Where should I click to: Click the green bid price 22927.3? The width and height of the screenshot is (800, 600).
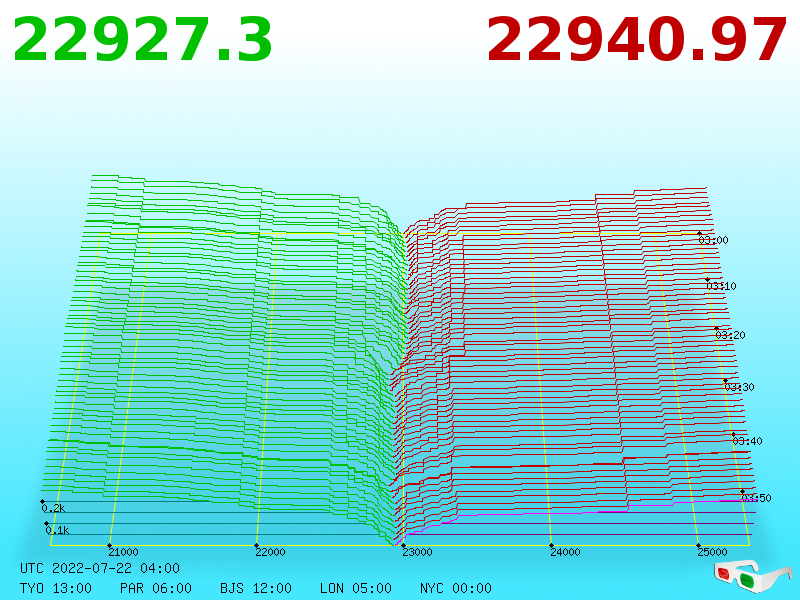[142, 40]
